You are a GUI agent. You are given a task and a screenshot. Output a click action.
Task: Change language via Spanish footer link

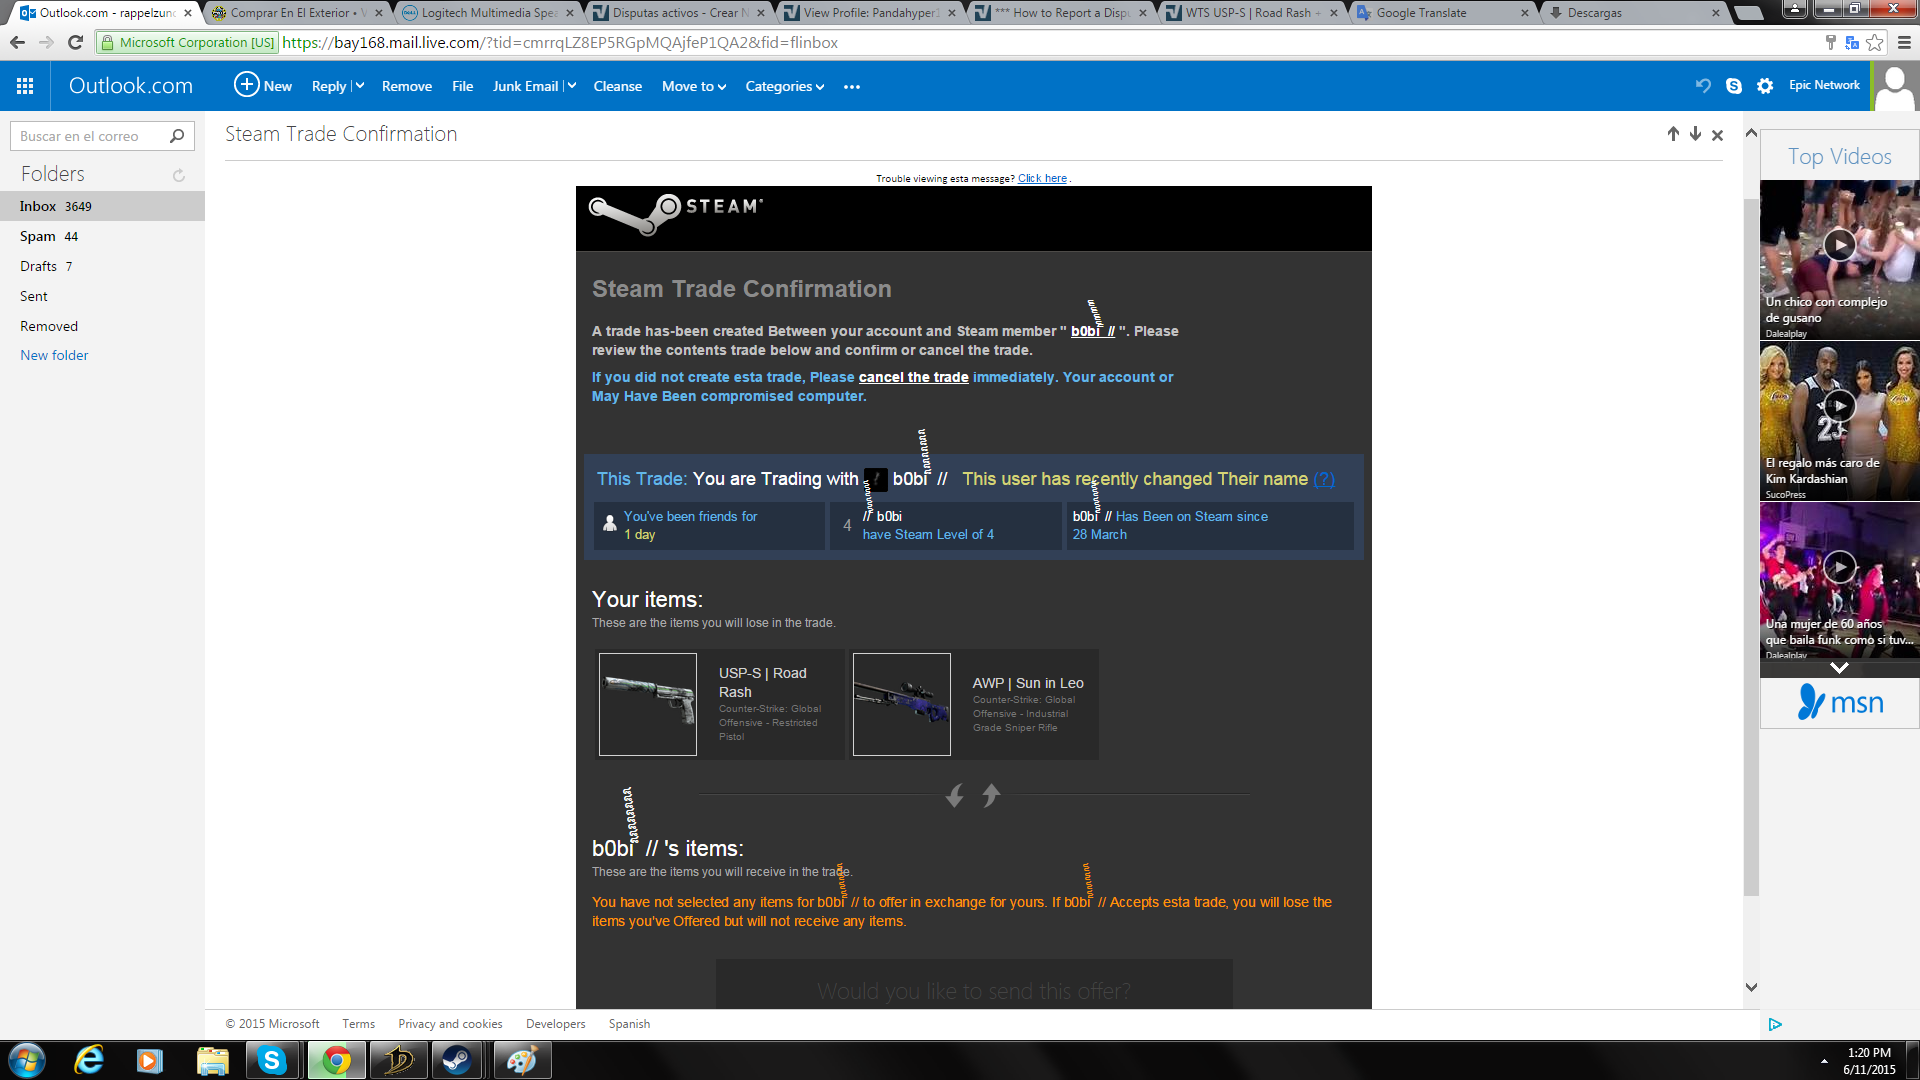pyautogui.click(x=629, y=1024)
